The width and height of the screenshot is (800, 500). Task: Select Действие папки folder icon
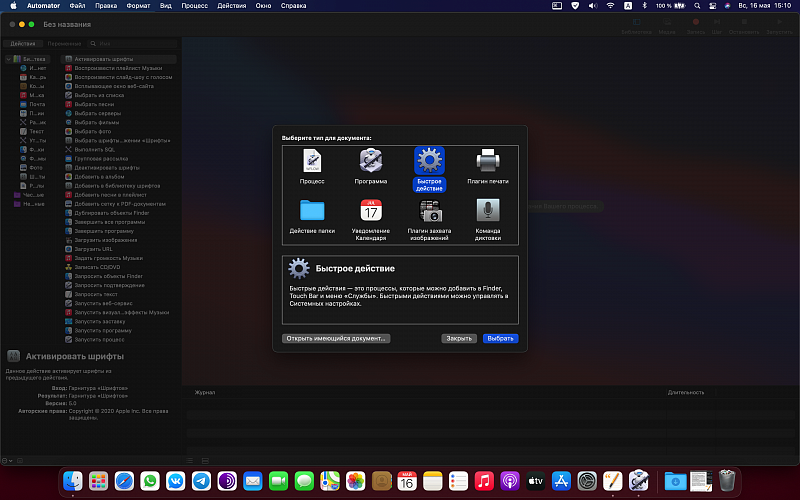(x=312, y=211)
